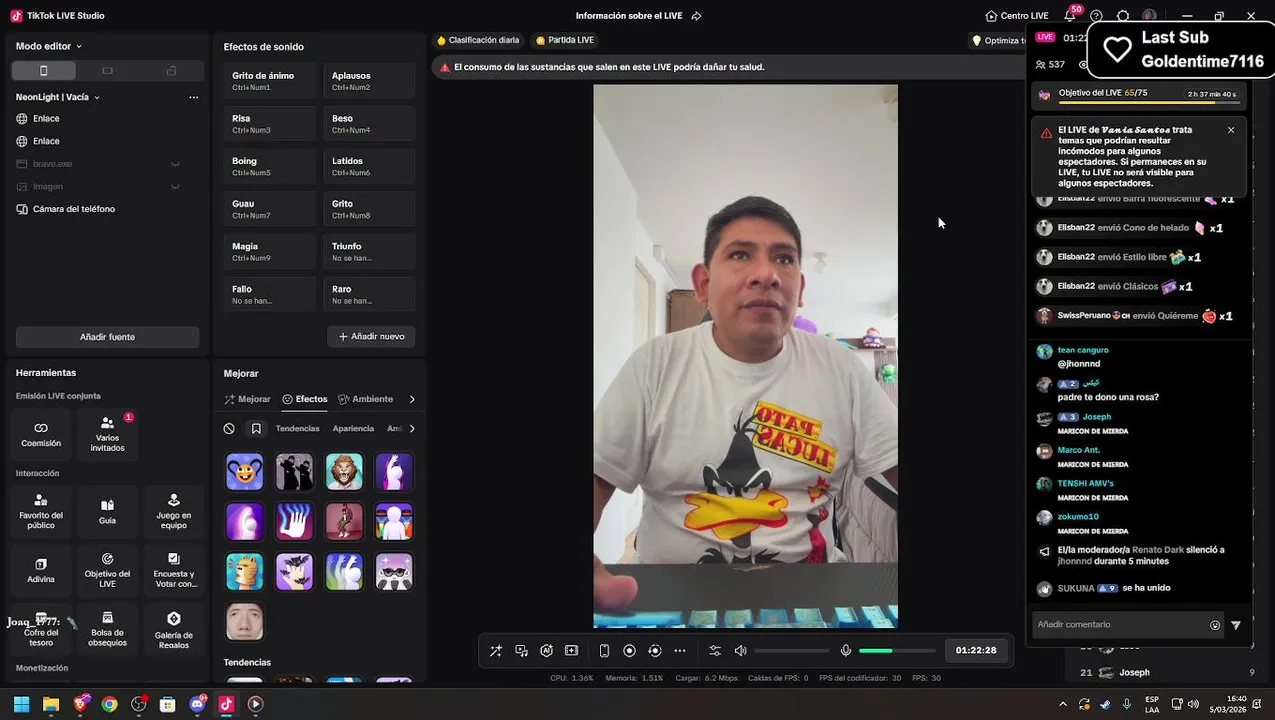The image size is (1275, 720).
Task: Open Coemisión tool
Action: pyautogui.click(x=41, y=433)
